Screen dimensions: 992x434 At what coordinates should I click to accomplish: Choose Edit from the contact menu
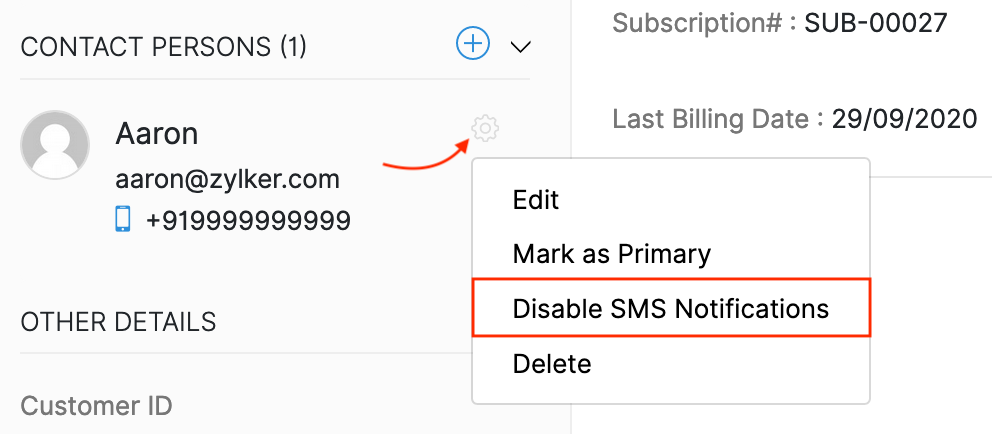point(535,200)
